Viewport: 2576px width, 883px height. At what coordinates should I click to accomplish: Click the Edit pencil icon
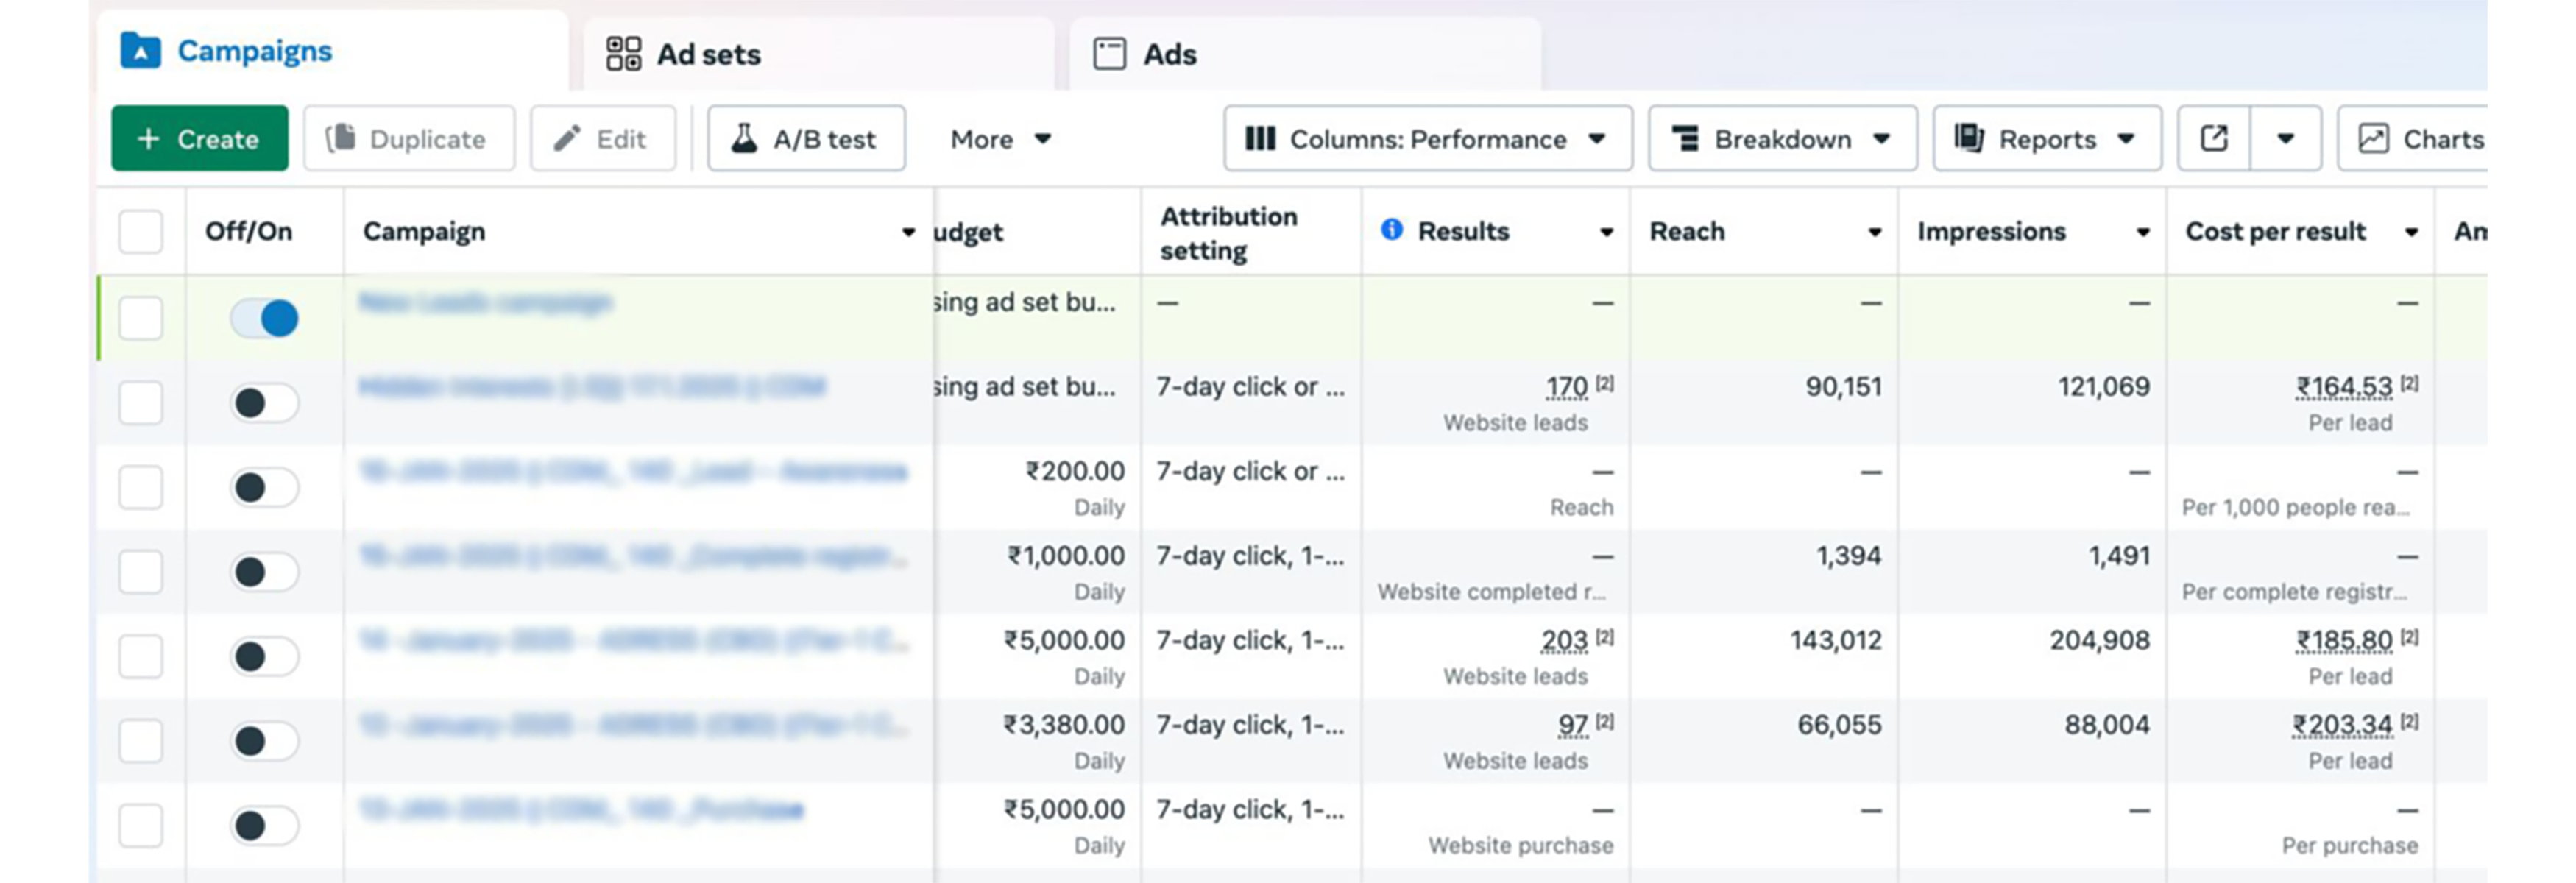pyautogui.click(x=567, y=139)
